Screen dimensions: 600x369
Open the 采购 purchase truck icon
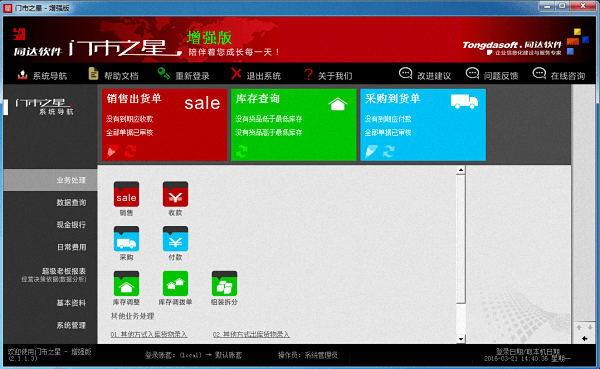click(126, 239)
